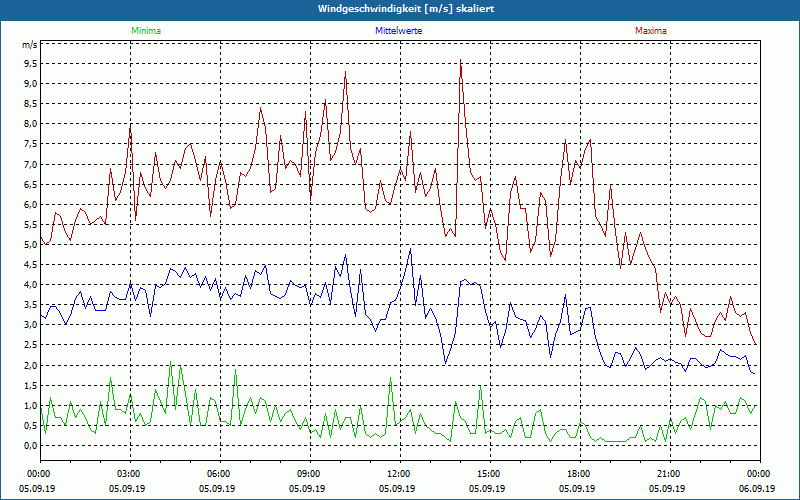
Task: Click the "6,0" y-axis value
Action: tap(31, 204)
